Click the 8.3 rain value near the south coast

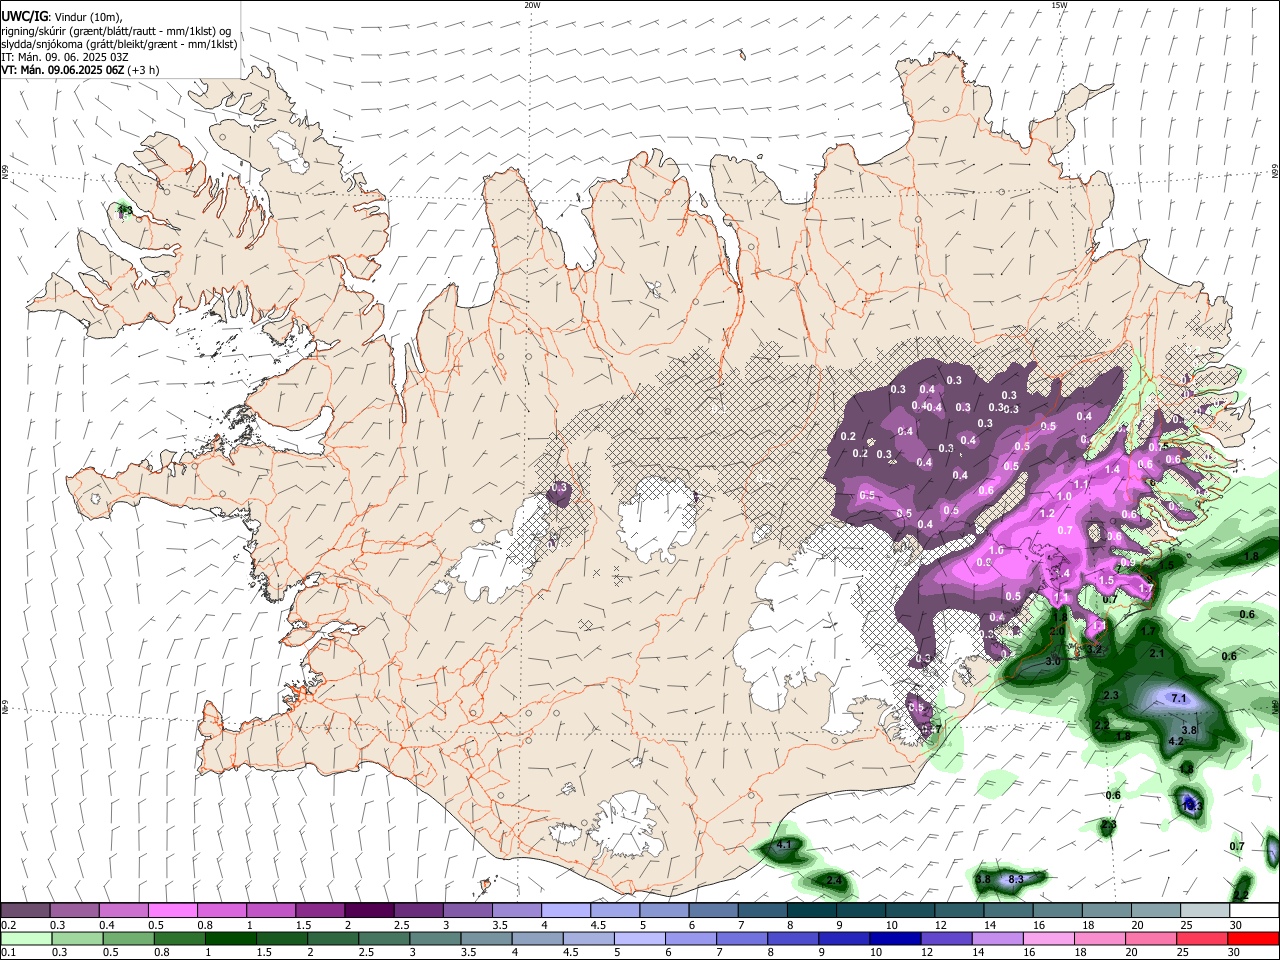pos(1016,879)
